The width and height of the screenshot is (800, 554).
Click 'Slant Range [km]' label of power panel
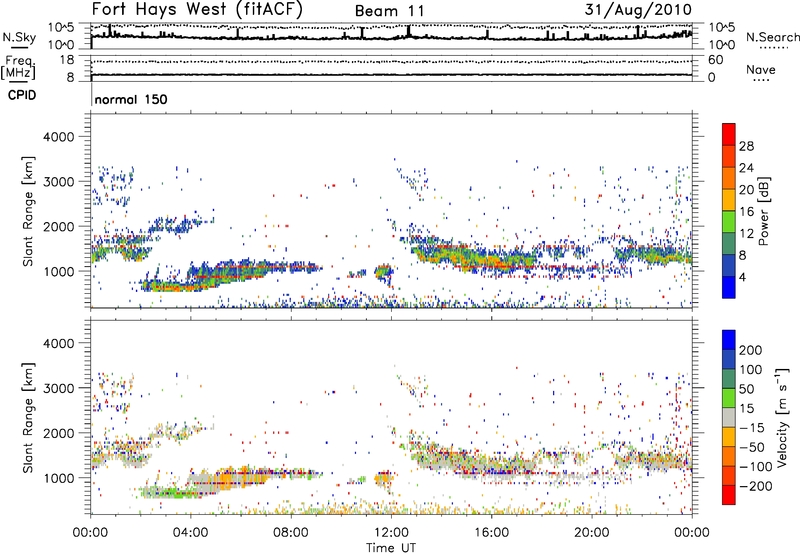pyautogui.click(x=28, y=211)
